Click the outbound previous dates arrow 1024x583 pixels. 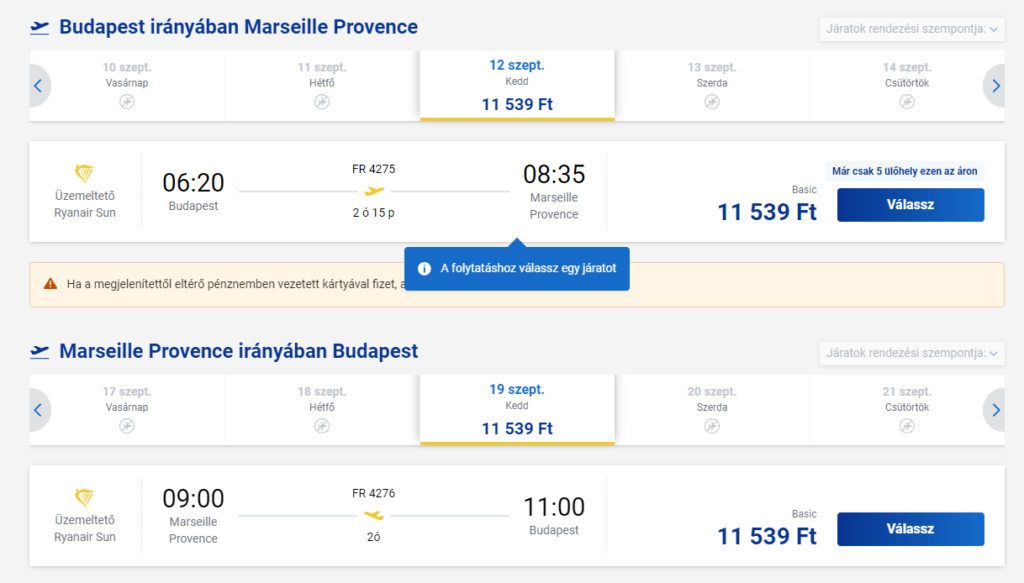pyautogui.click(x=39, y=86)
